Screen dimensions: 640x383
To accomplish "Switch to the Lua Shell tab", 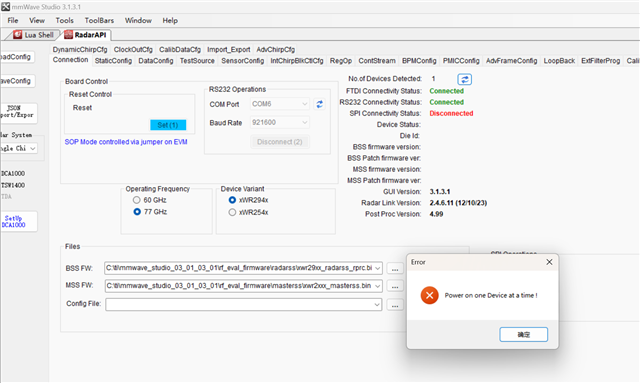I will click(34, 35).
